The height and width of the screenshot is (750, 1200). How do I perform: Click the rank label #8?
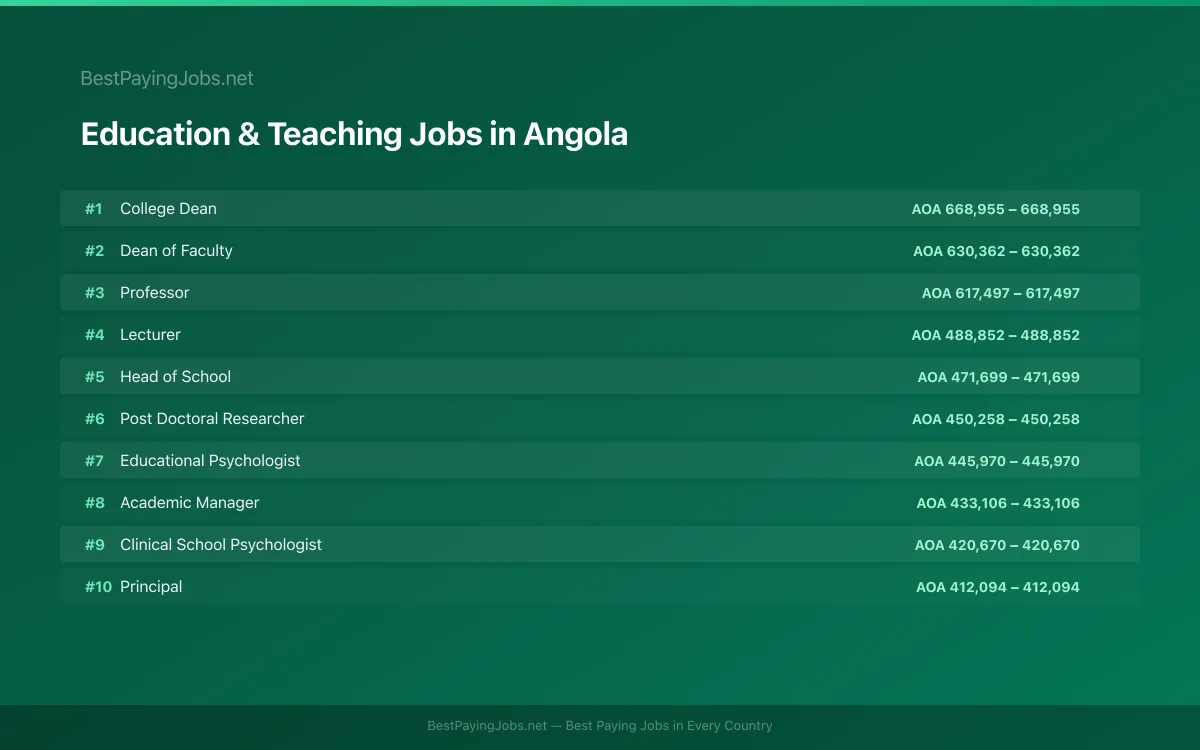(94, 503)
